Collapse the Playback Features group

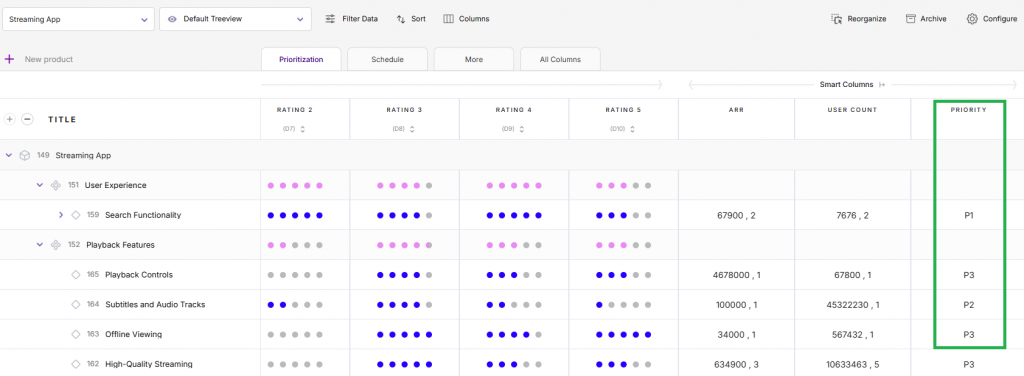point(39,245)
